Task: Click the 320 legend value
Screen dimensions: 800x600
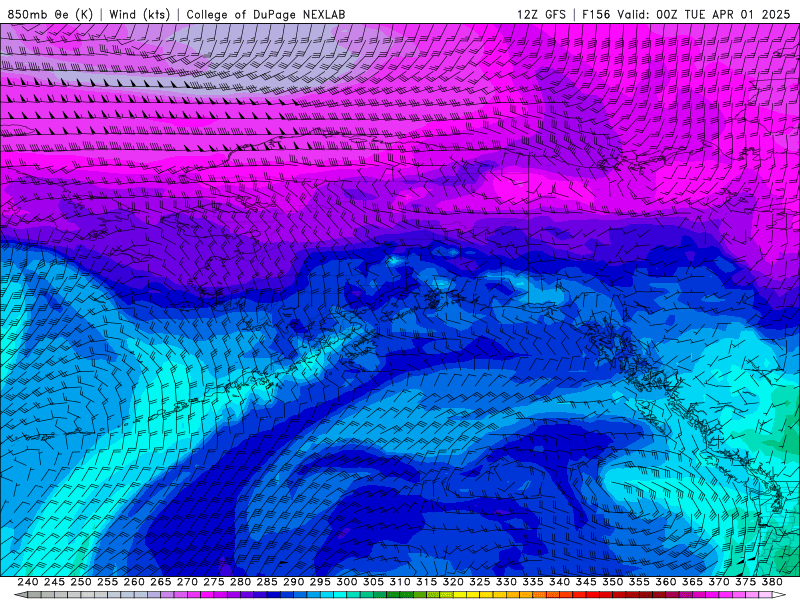Action: [x=453, y=582]
